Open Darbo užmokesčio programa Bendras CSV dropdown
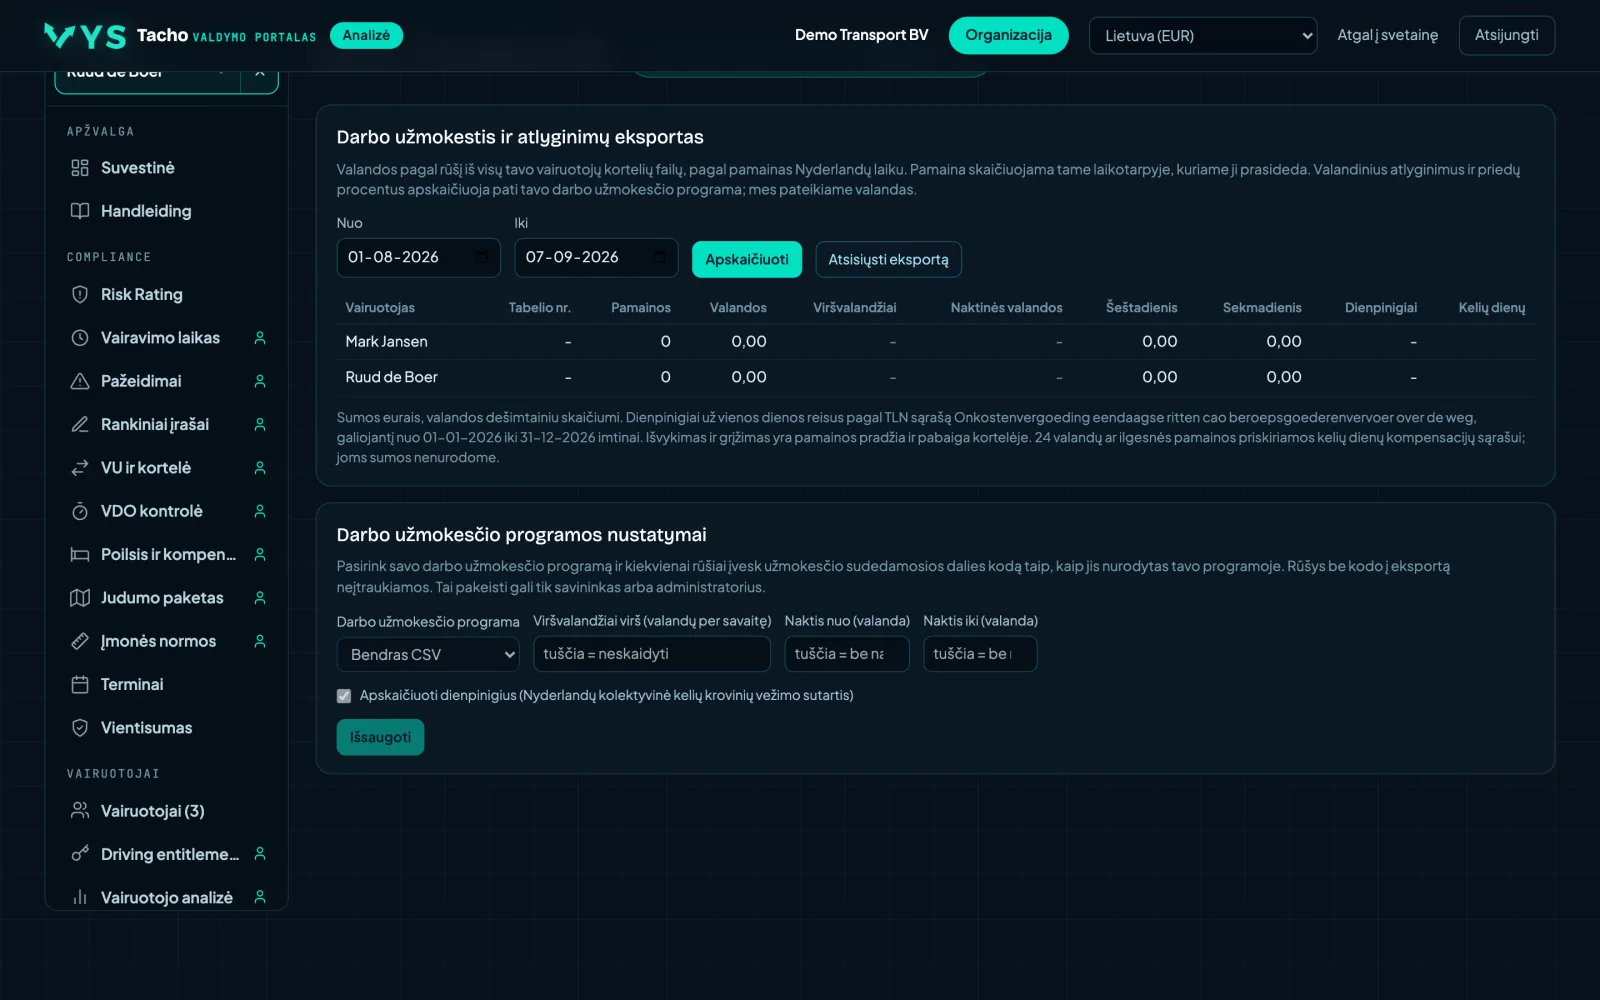This screenshot has width=1600, height=1000. click(x=428, y=654)
